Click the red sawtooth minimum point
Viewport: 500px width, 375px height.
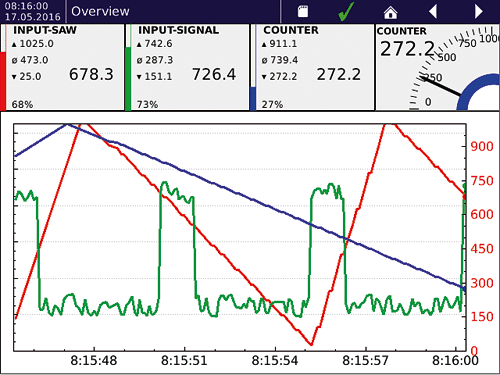(311, 344)
